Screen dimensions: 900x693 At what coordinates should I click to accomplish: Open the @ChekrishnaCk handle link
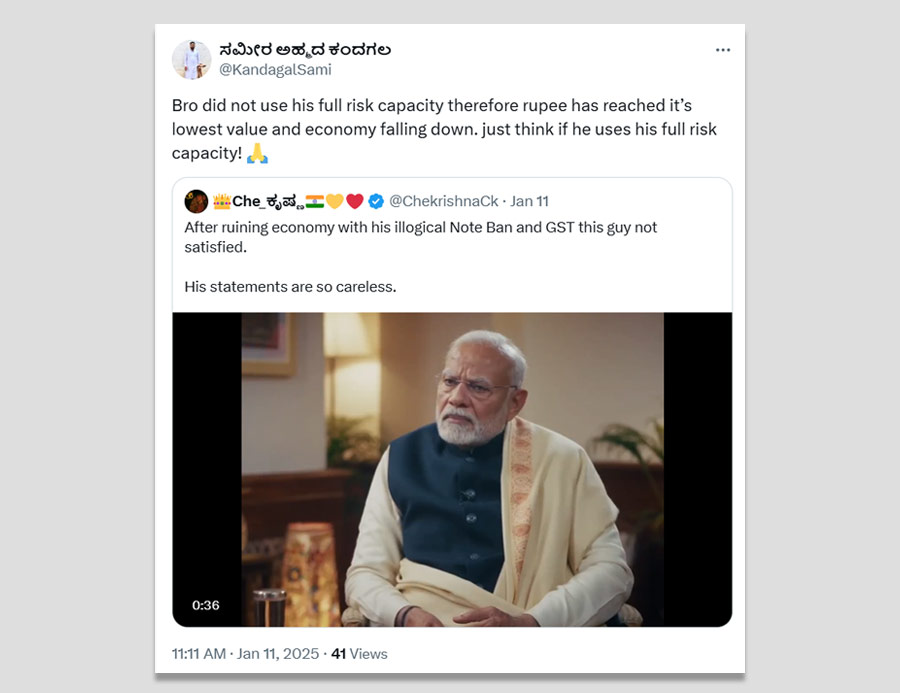pos(443,201)
